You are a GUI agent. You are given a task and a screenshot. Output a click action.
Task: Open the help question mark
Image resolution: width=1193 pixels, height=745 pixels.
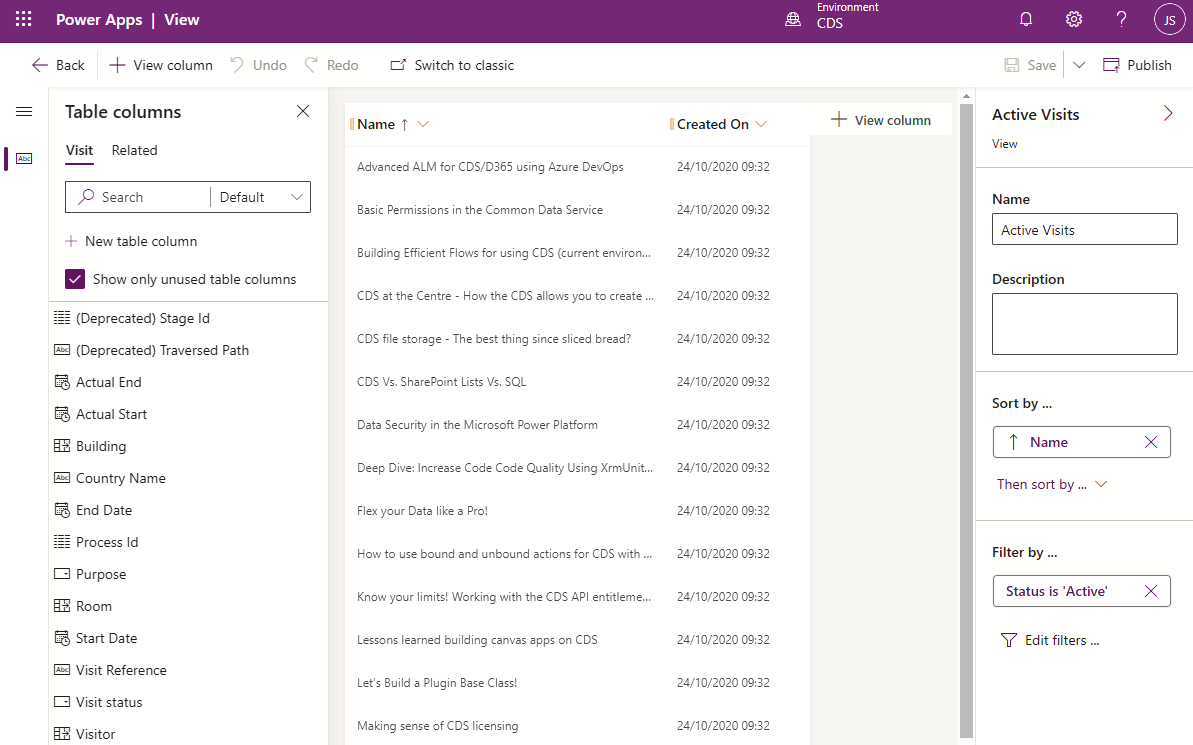1121,20
